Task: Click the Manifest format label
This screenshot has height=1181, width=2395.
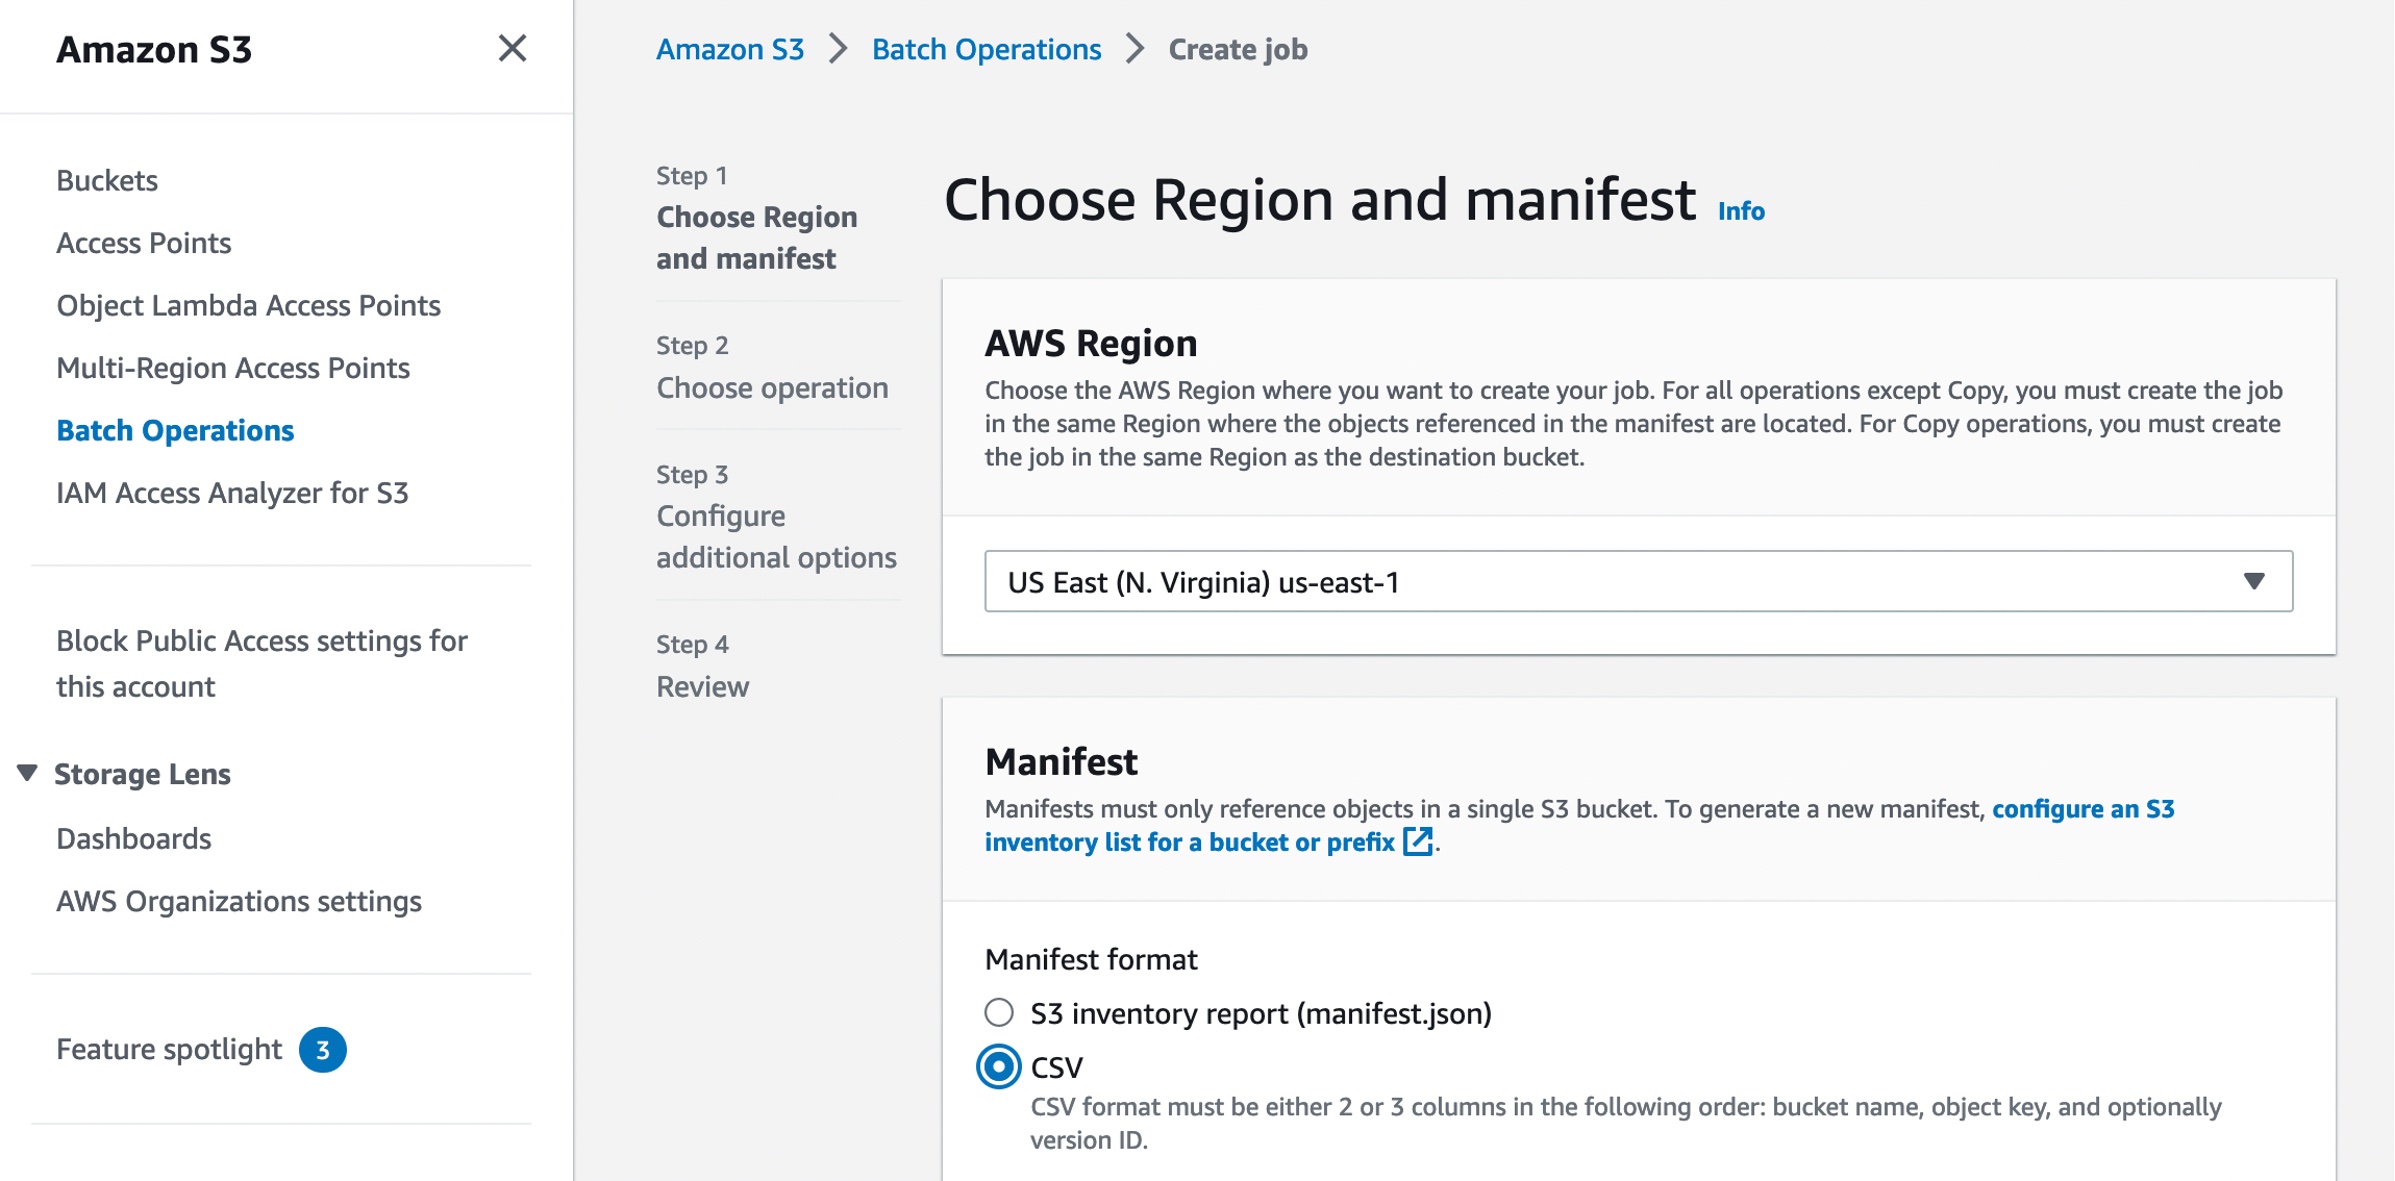Action: tap(1091, 959)
